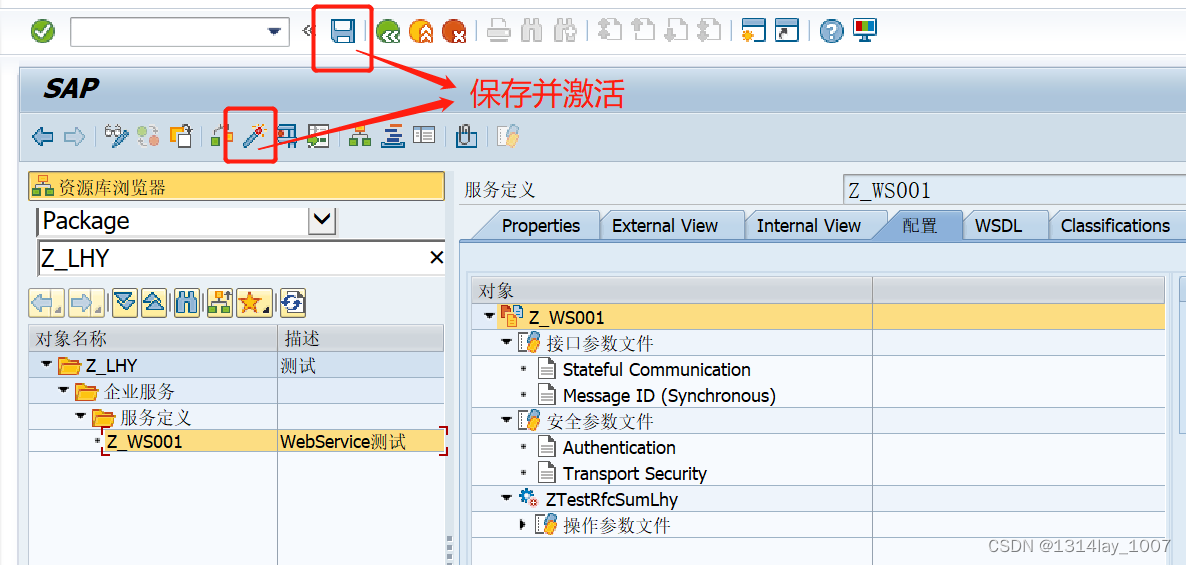Click the tree Expand All double-down icon
Viewport: 1186px width, 565px height.
point(125,303)
